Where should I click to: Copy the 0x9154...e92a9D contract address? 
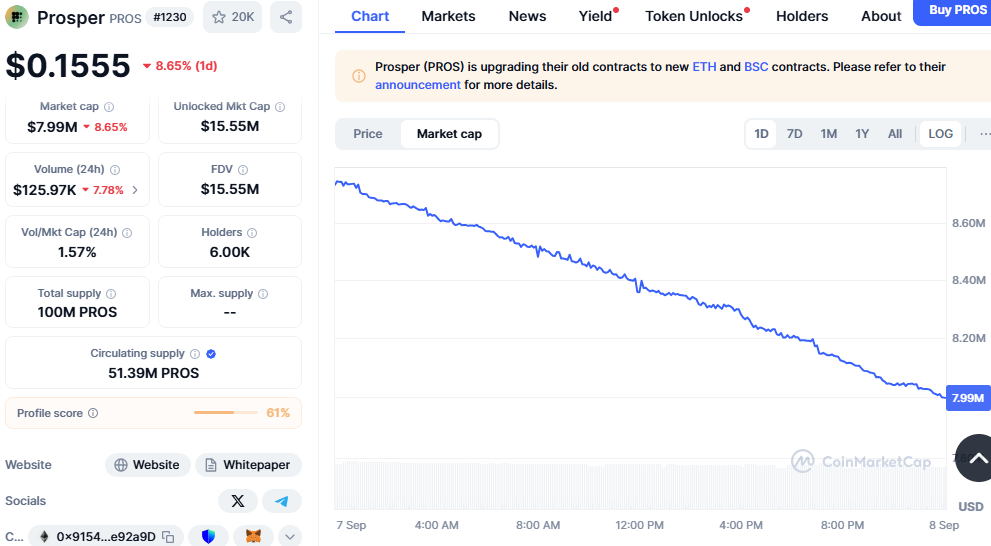click(x=168, y=537)
